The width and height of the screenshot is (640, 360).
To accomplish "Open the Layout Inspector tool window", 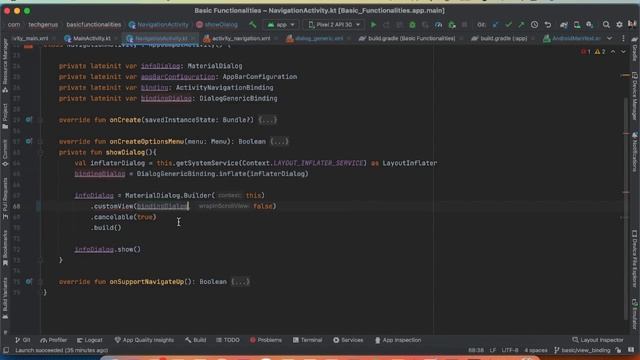I will pos(598,340).
